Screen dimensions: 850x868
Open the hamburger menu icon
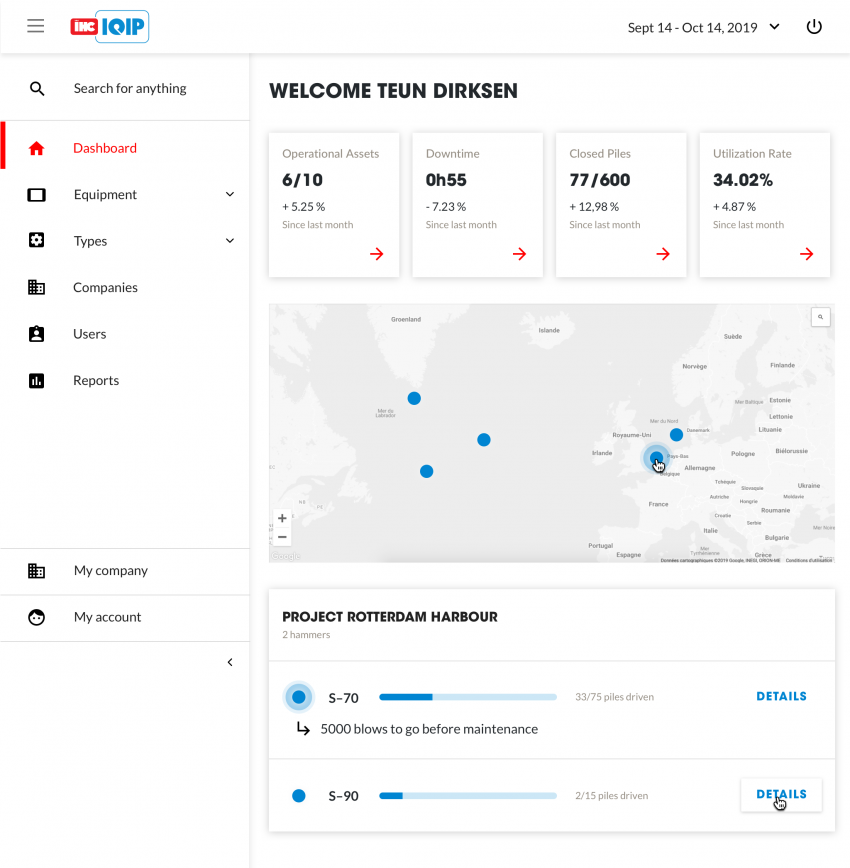tap(36, 27)
